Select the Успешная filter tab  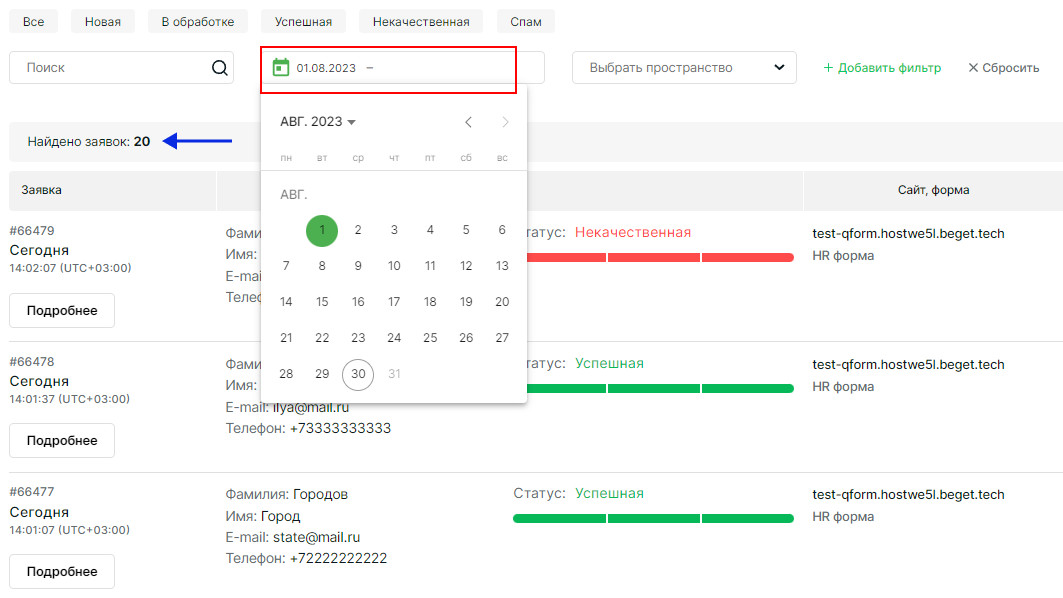click(x=303, y=21)
